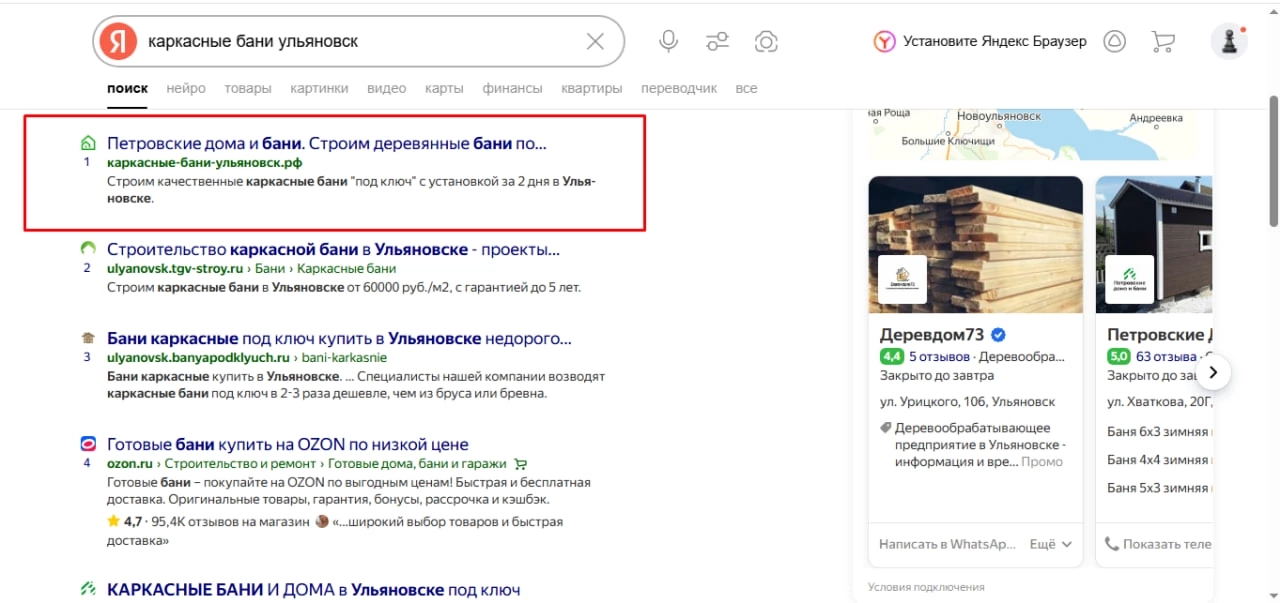
Task: Click the ulyanovsk.tgv-stroy.ru domain link
Action: click(175, 268)
